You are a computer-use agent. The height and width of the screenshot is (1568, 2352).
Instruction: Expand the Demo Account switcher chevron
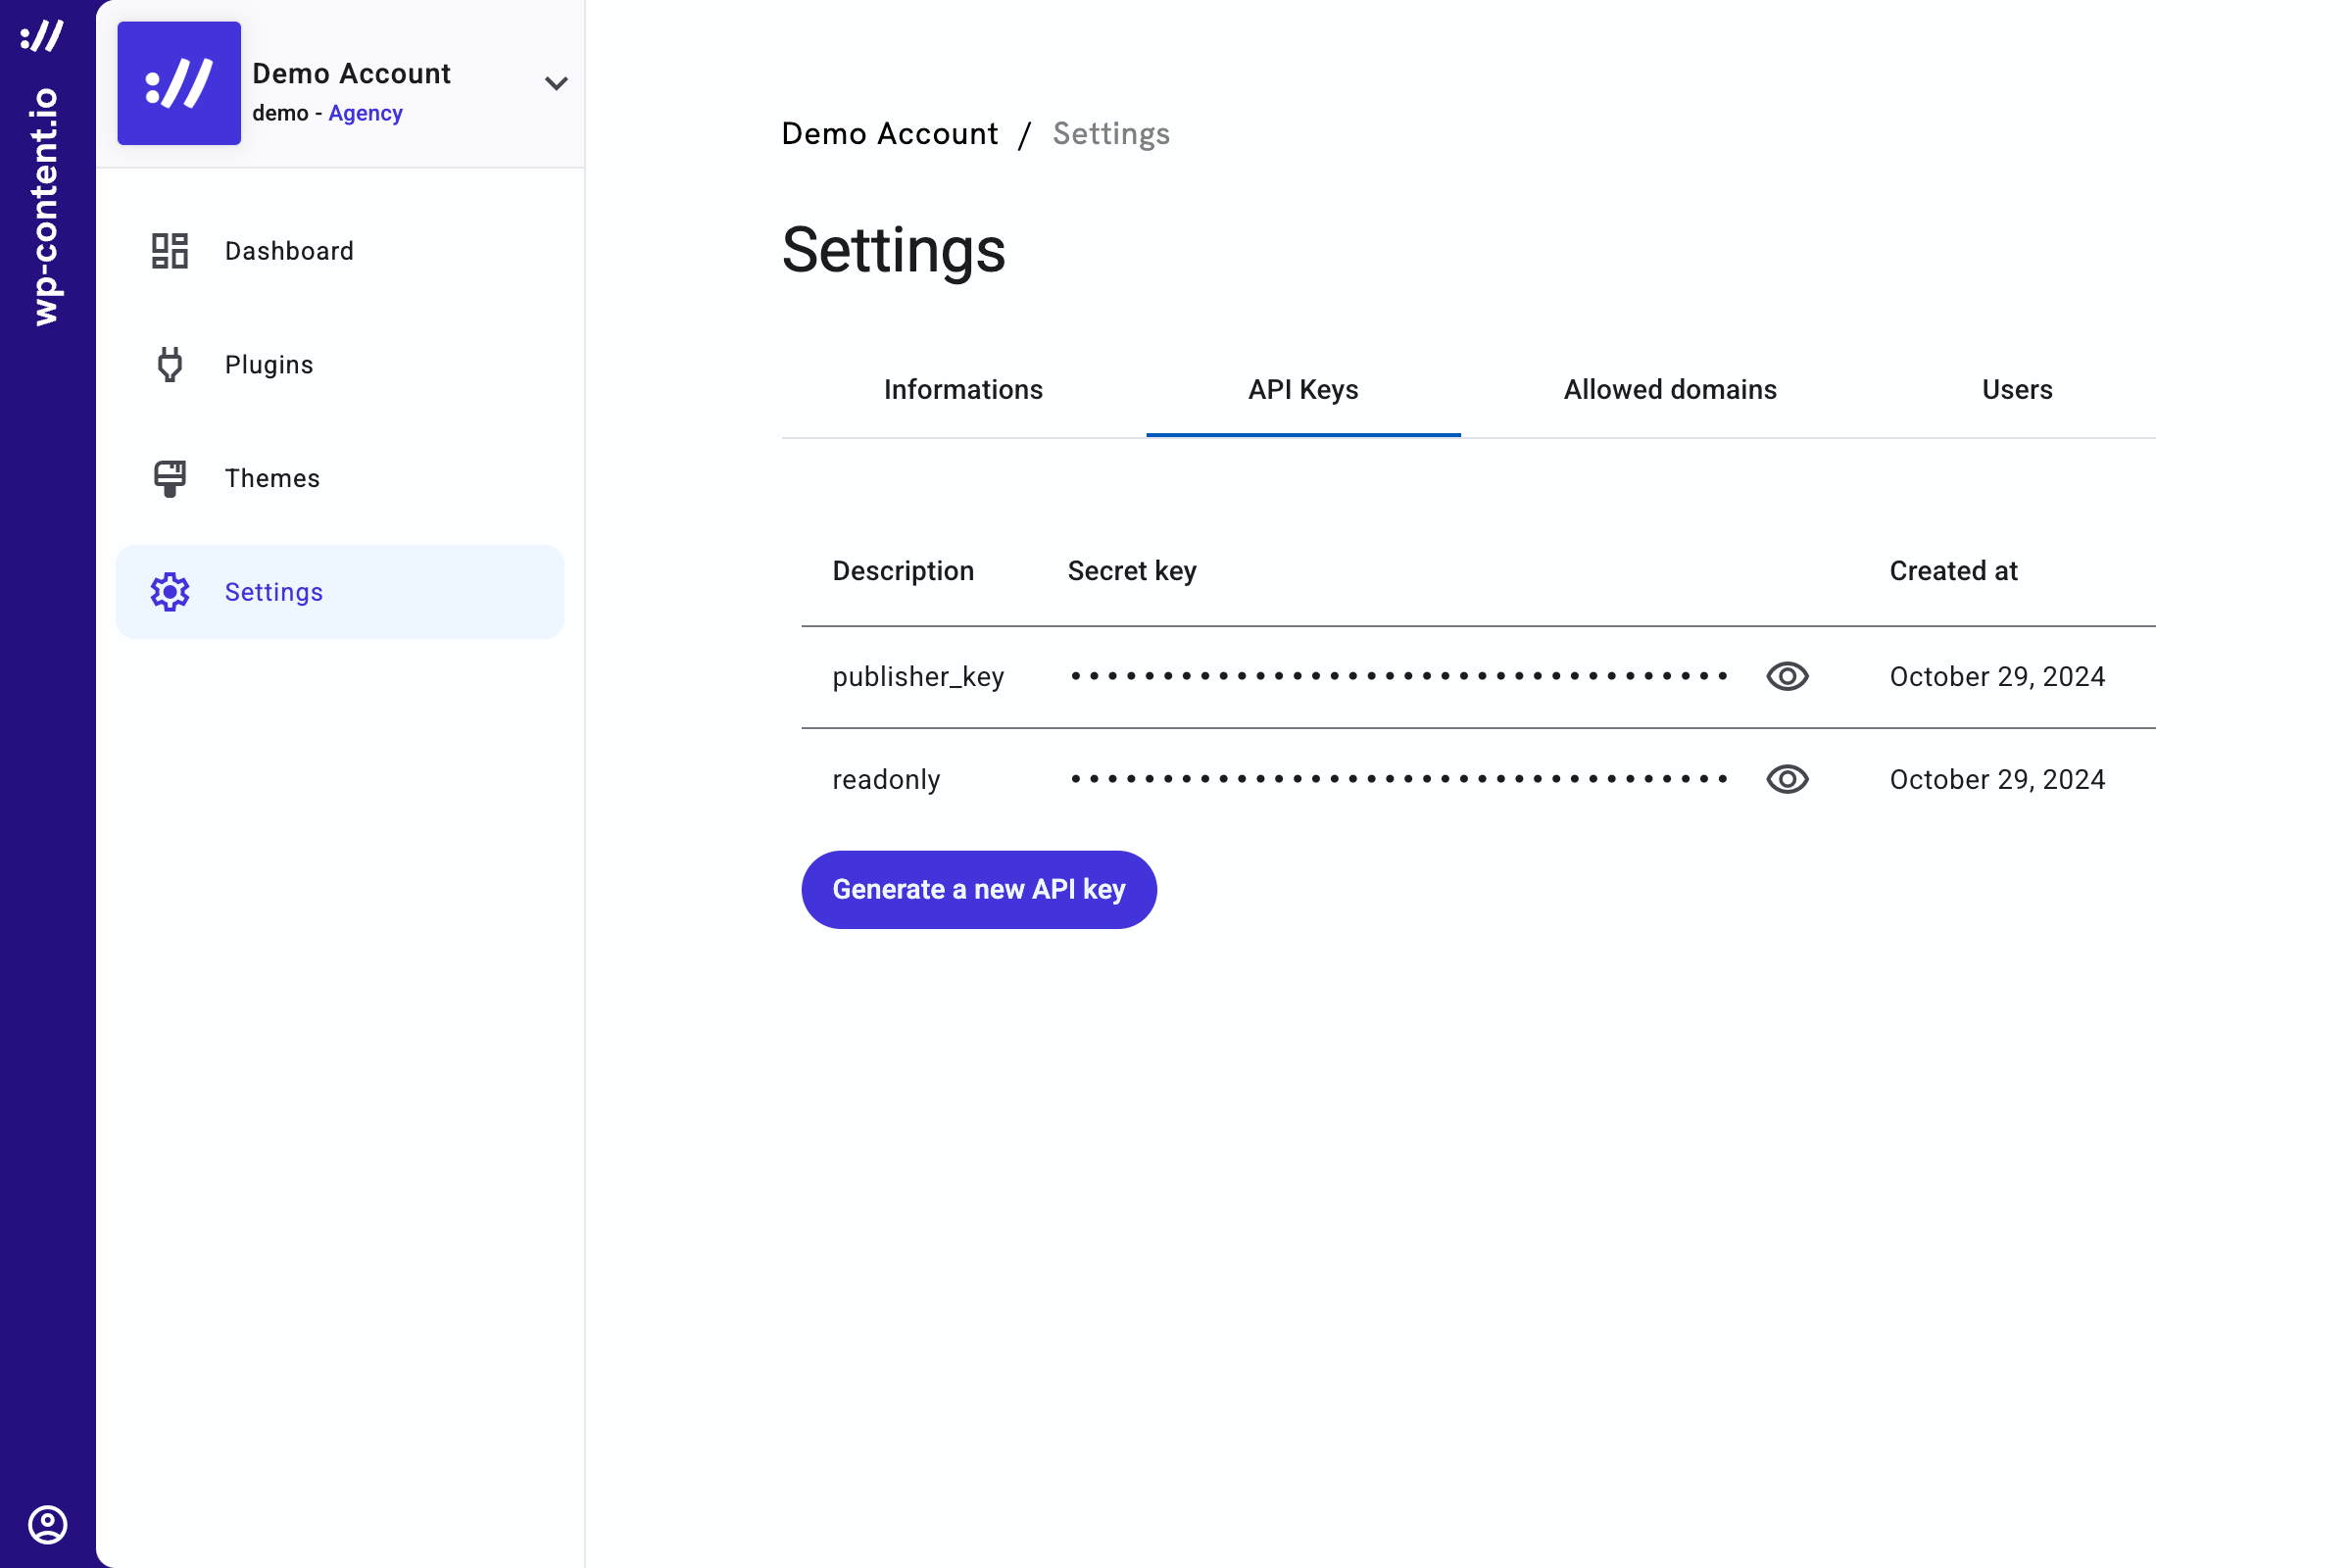(x=556, y=83)
